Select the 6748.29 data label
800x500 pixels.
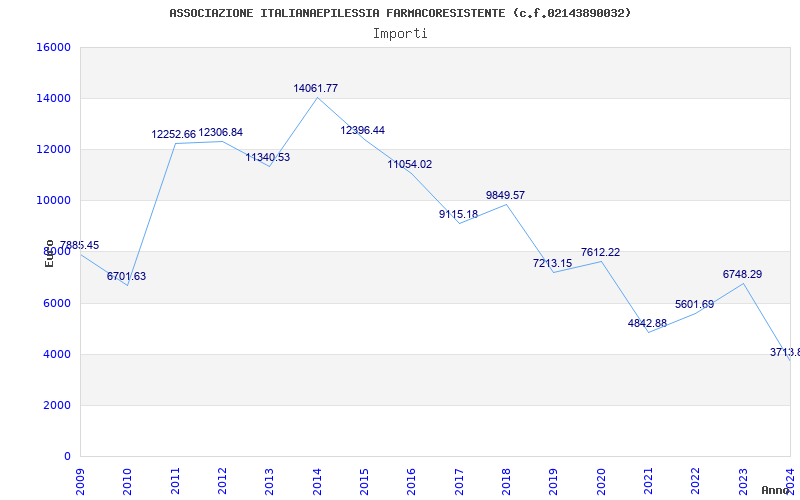click(742, 274)
